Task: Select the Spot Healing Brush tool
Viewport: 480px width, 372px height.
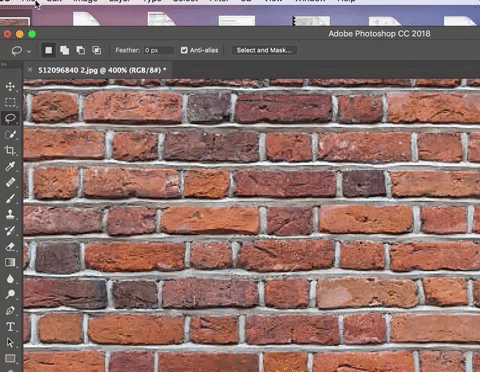Action: pos(10,182)
